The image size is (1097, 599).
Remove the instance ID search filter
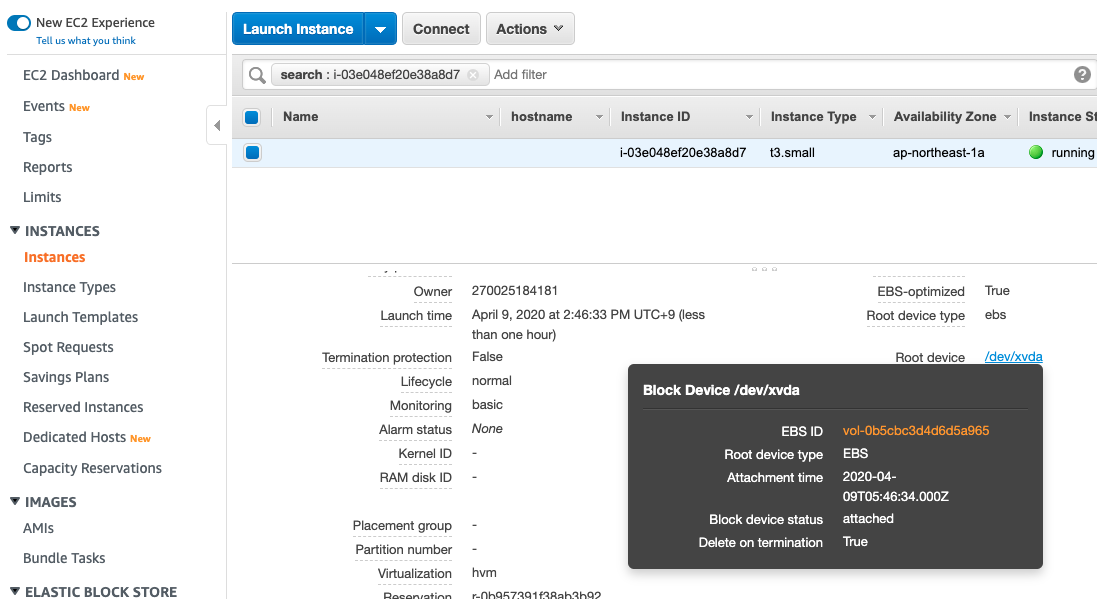pos(474,75)
